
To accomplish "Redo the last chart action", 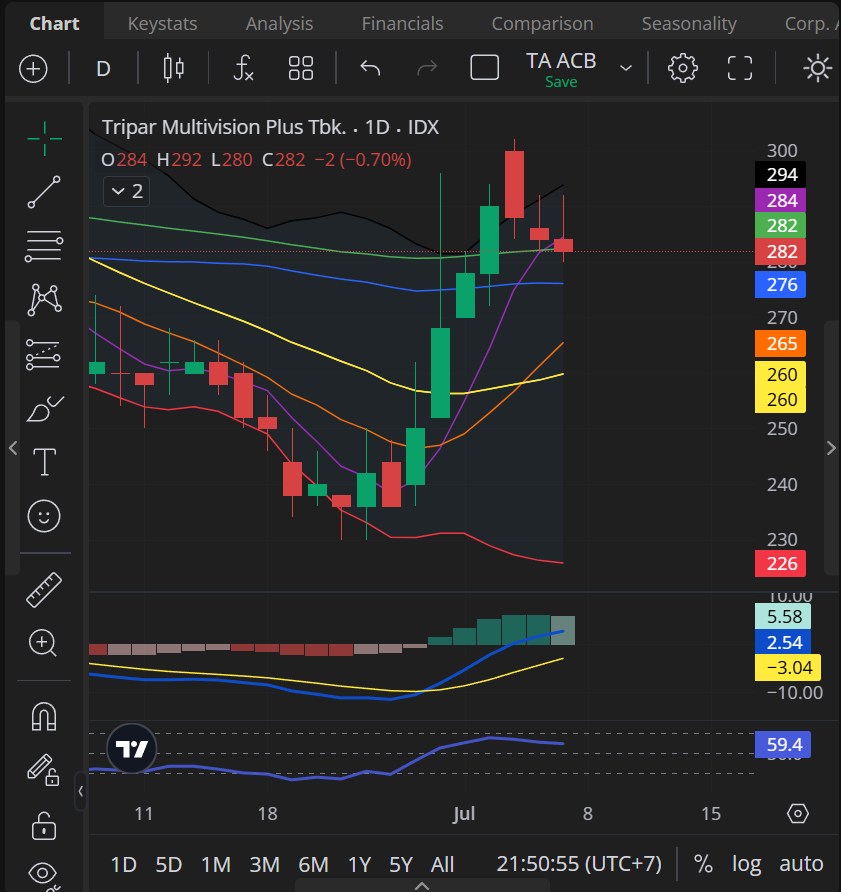I will tap(427, 69).
